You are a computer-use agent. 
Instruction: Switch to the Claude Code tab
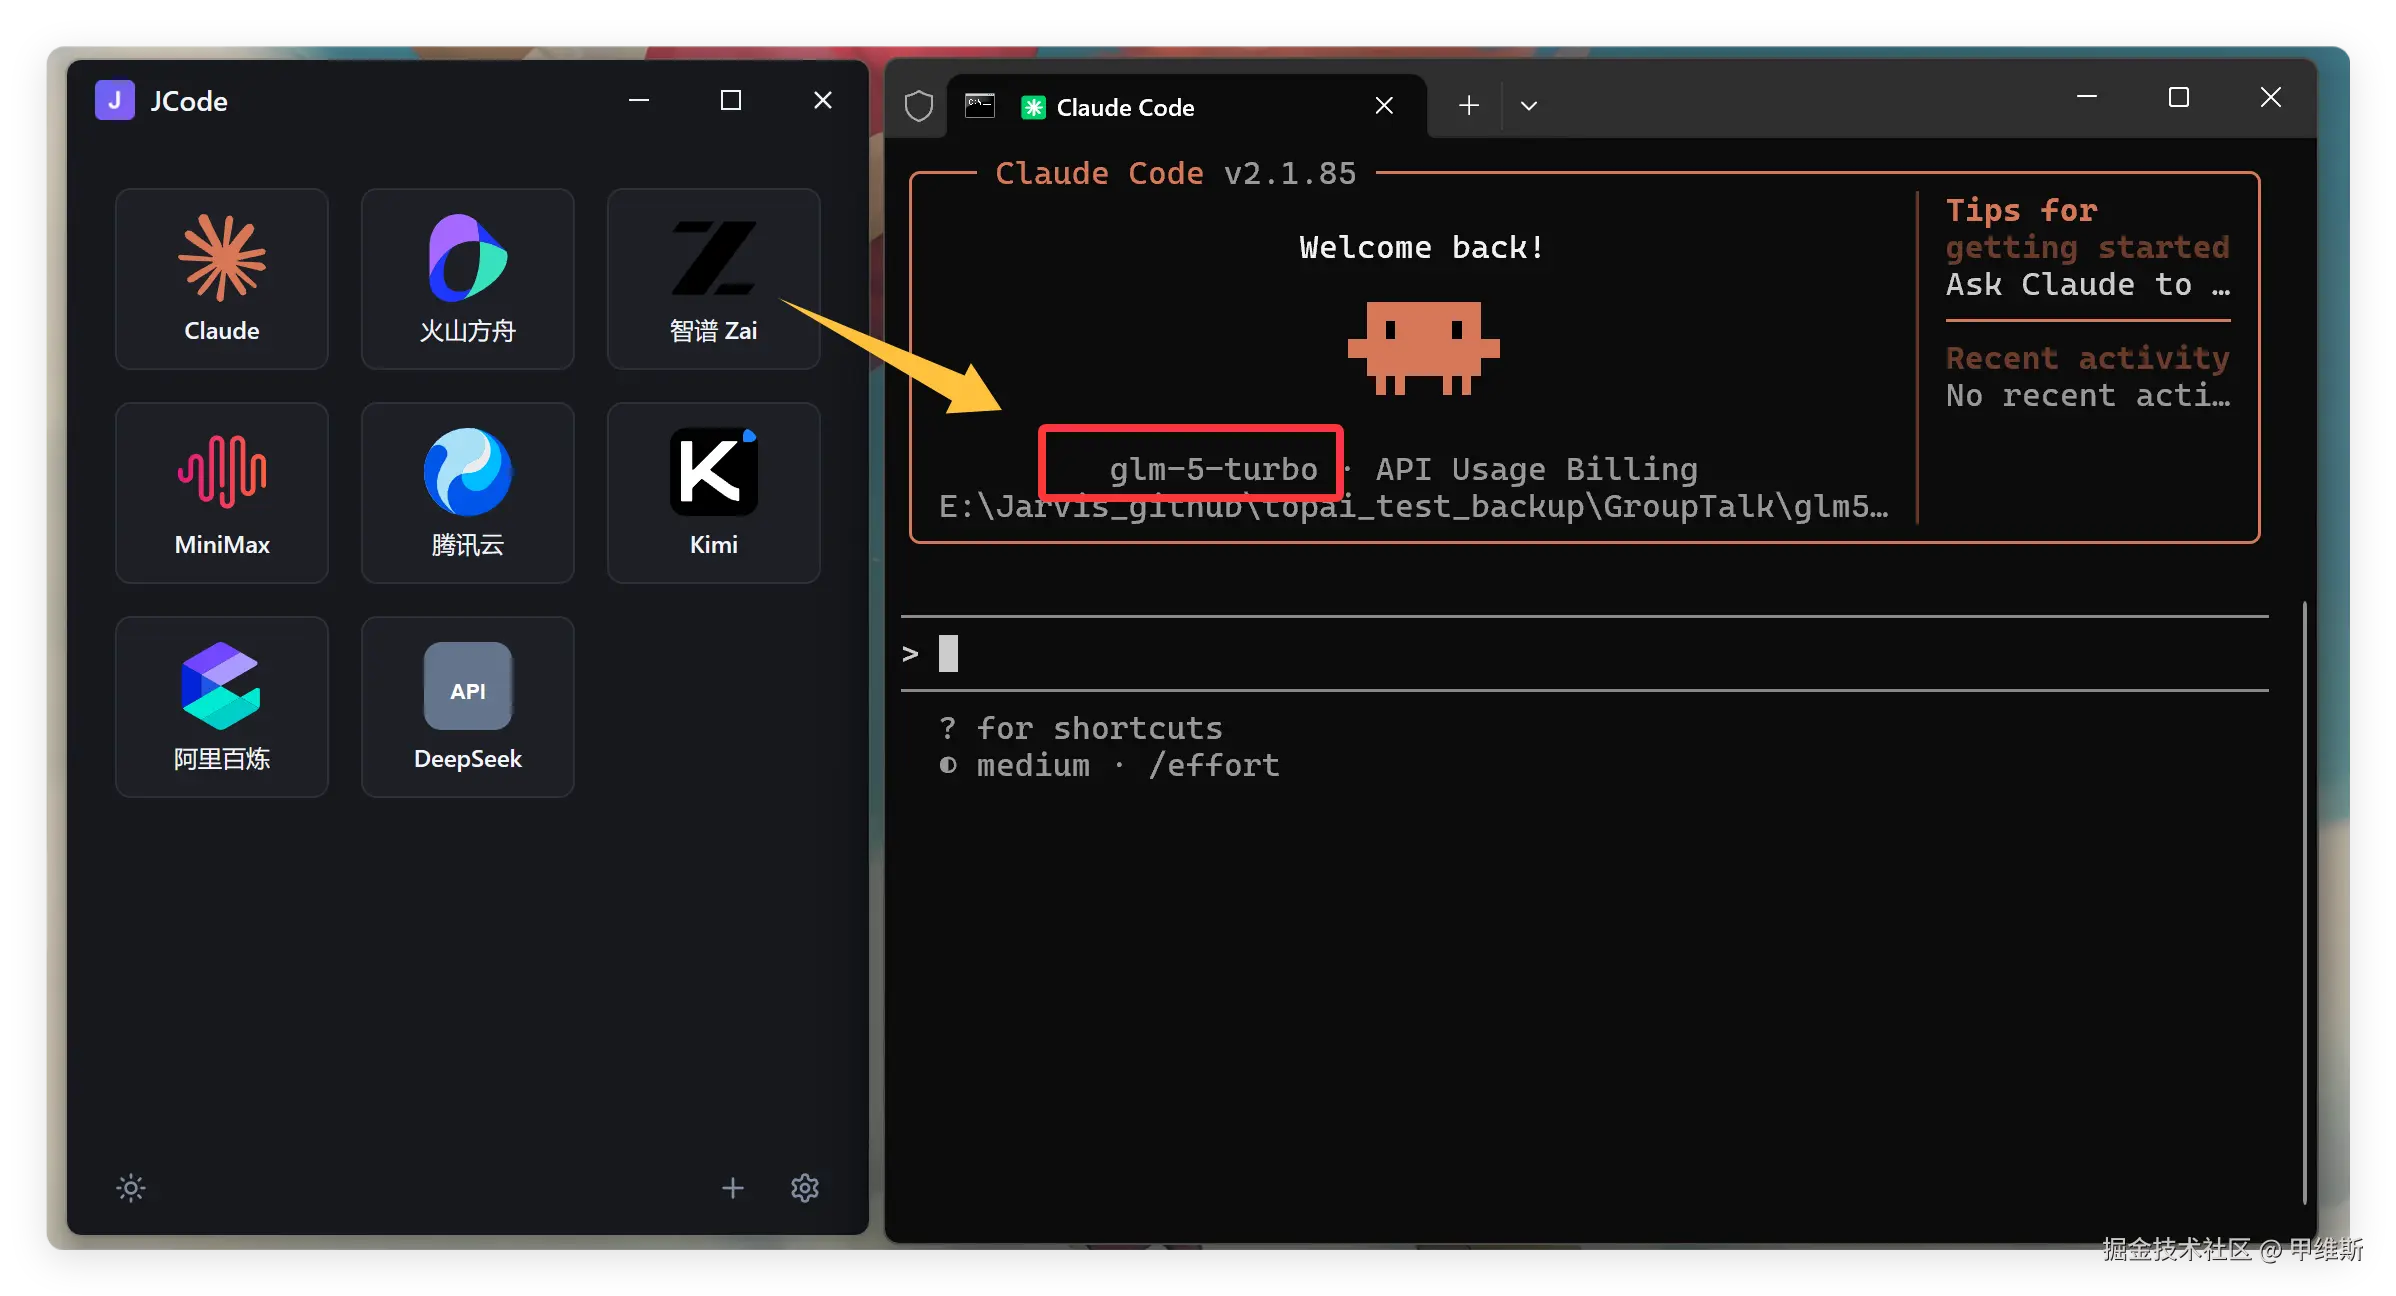(x=1125, y=107)
